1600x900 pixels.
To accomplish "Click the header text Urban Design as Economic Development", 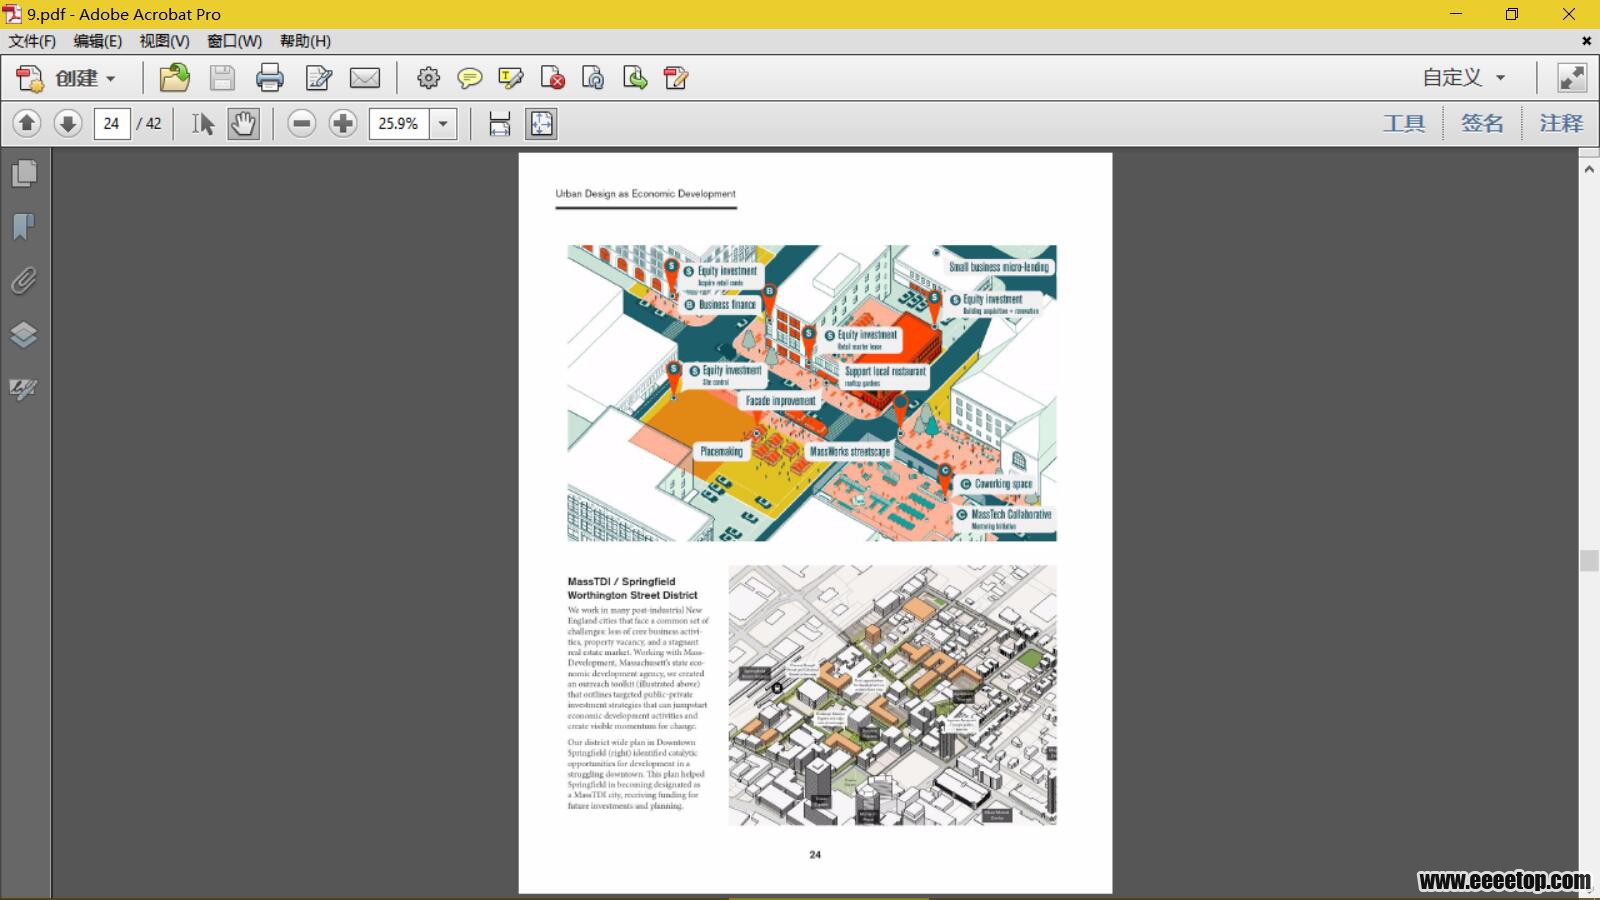I will 645,194.
